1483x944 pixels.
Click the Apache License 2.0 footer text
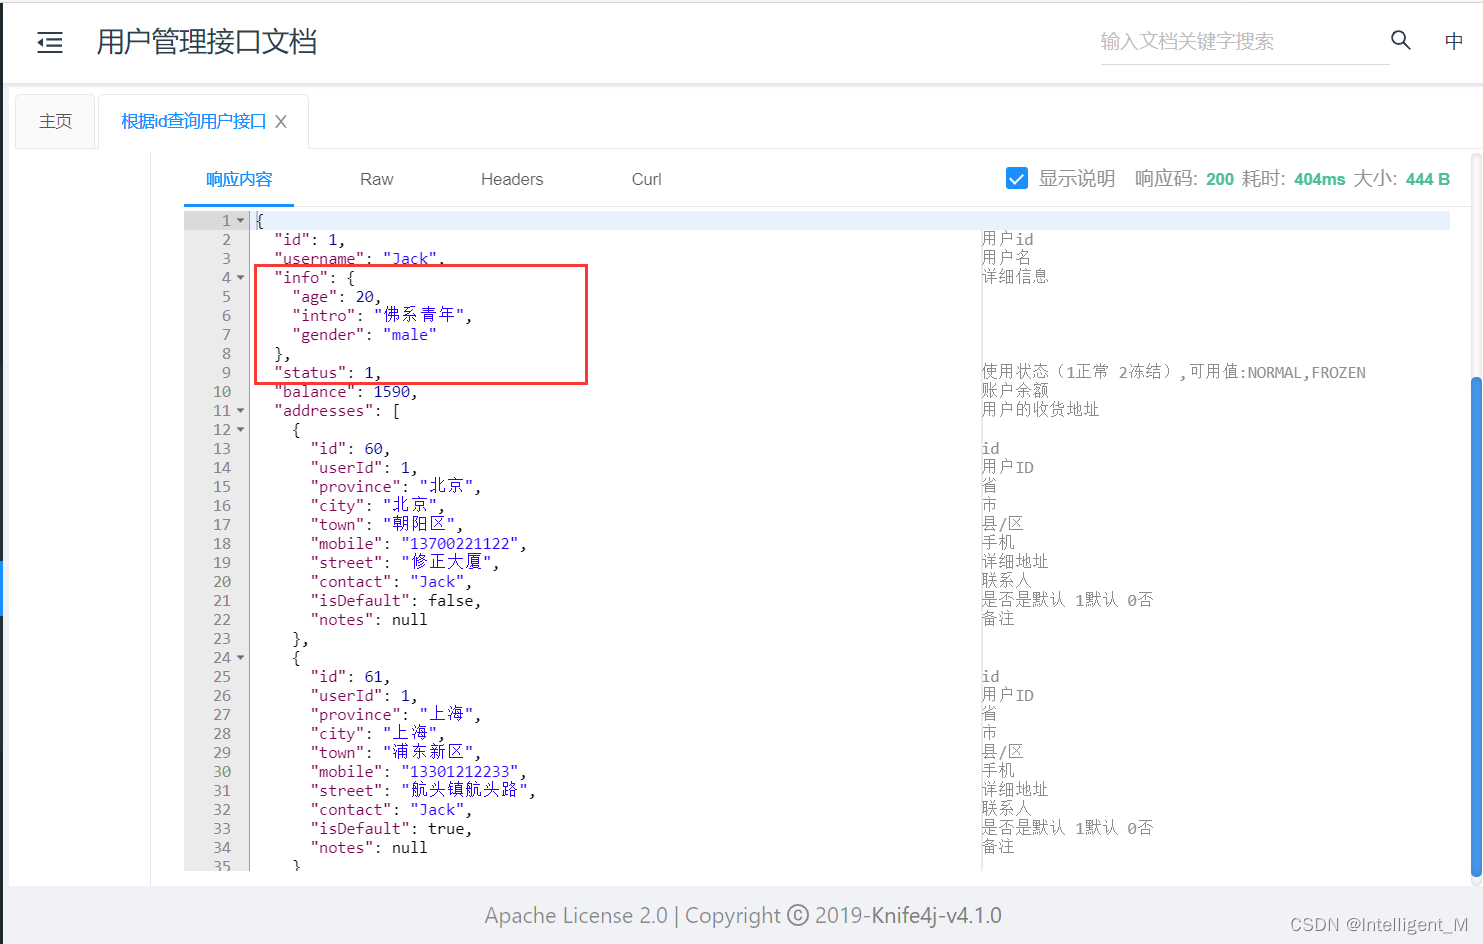[576, 916]
